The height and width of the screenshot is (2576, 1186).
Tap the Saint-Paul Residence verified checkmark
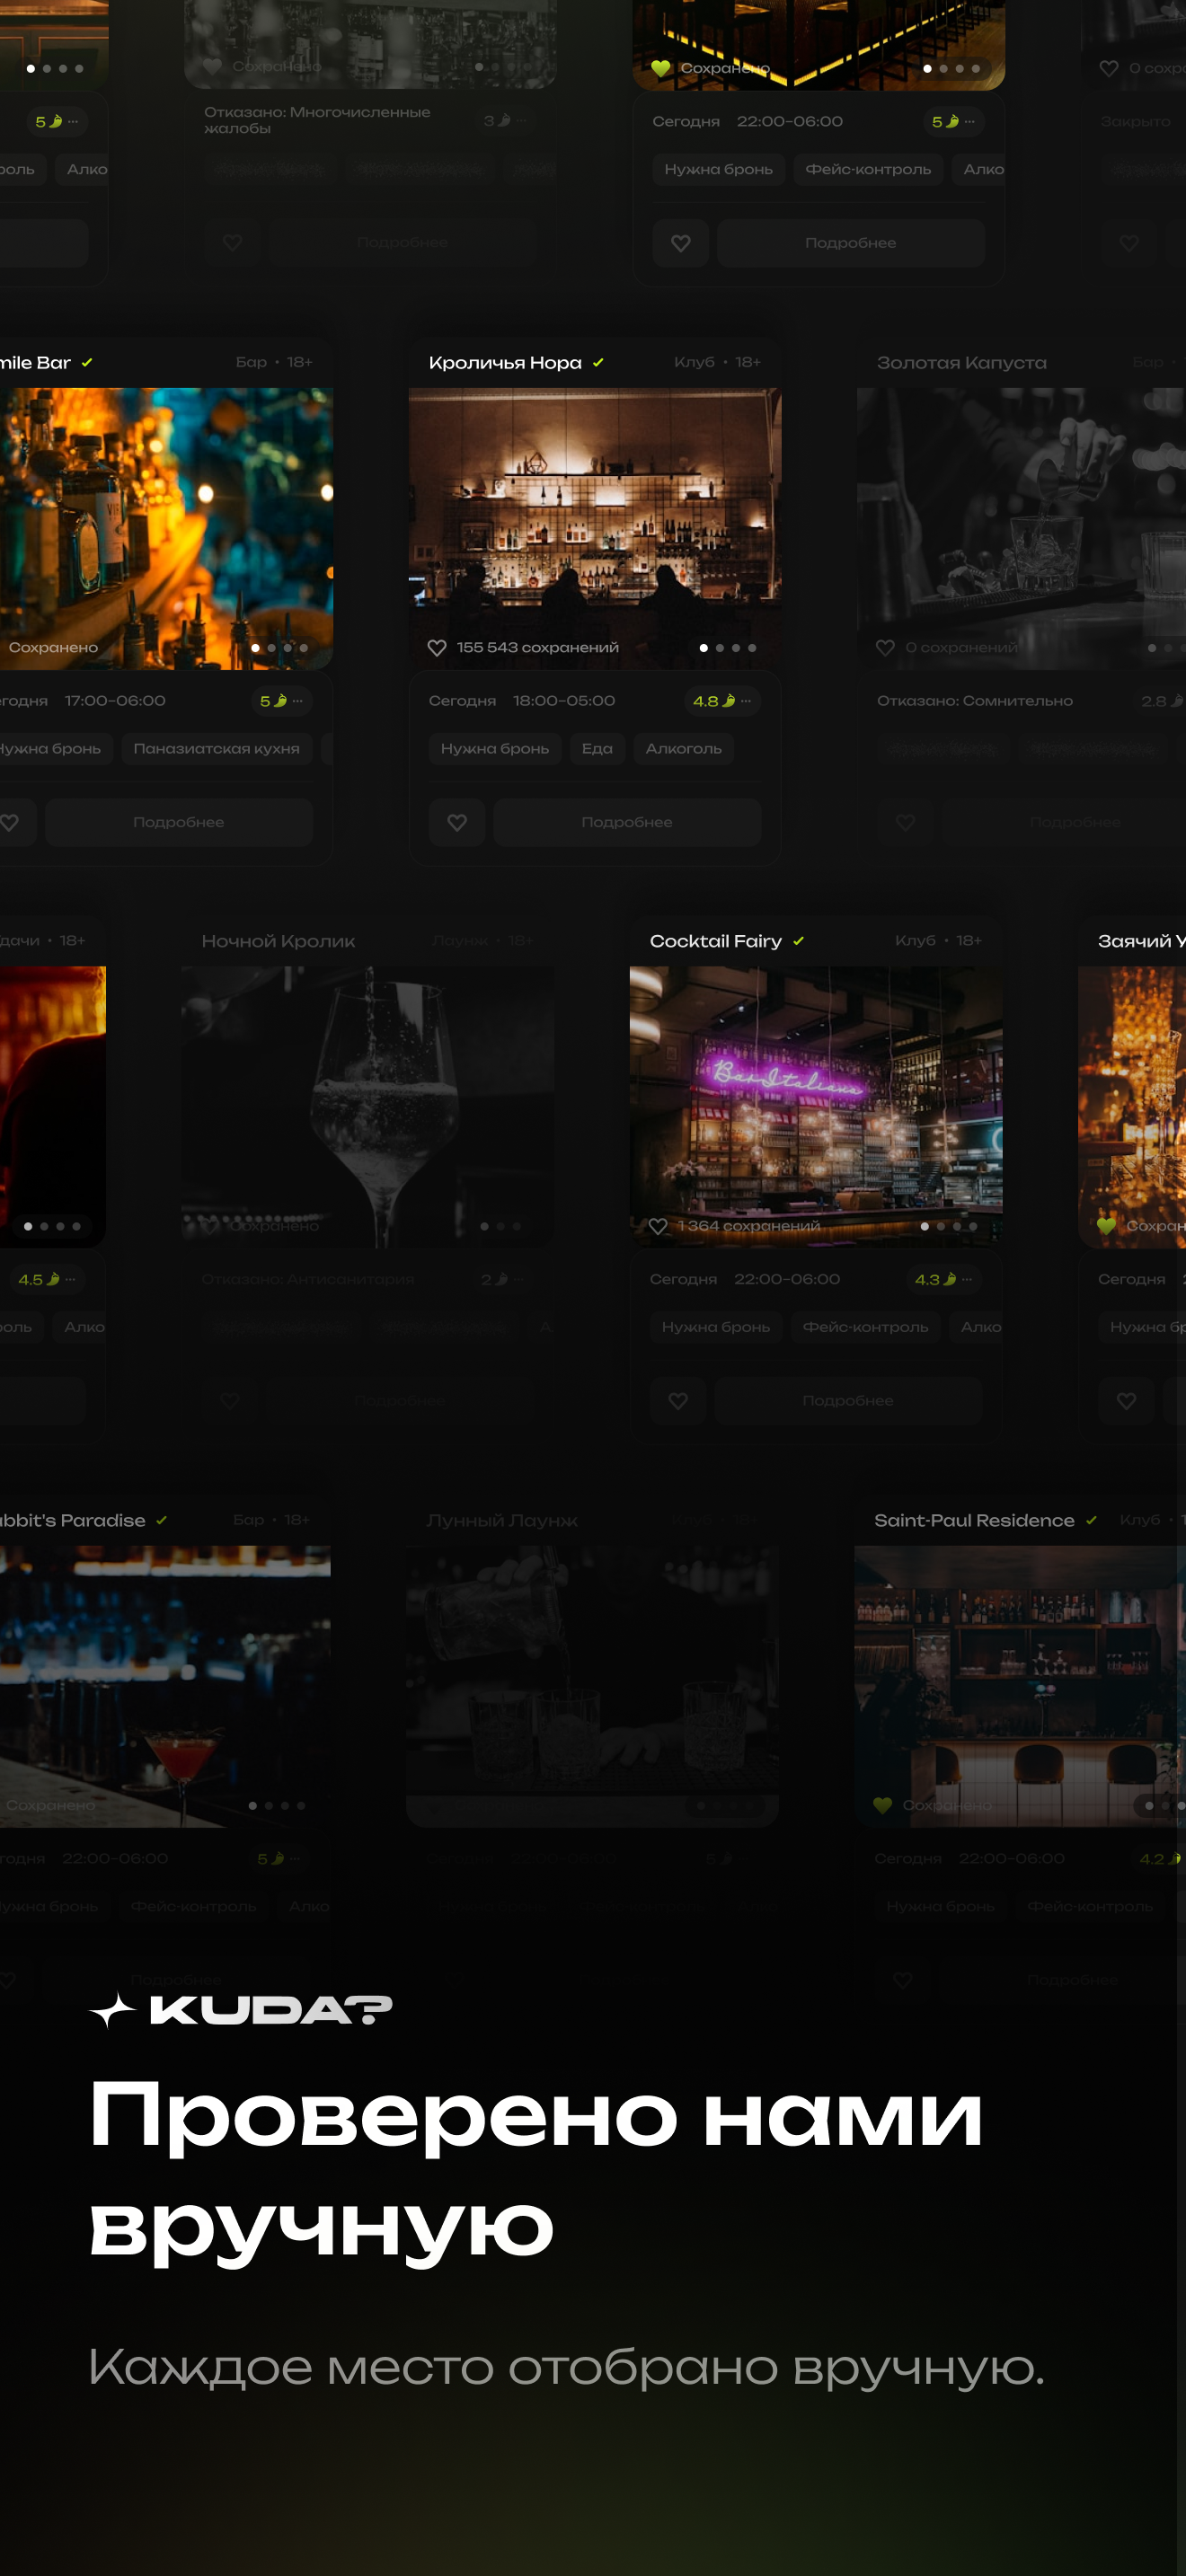pyautogui.click(x=1091, y=1520)
